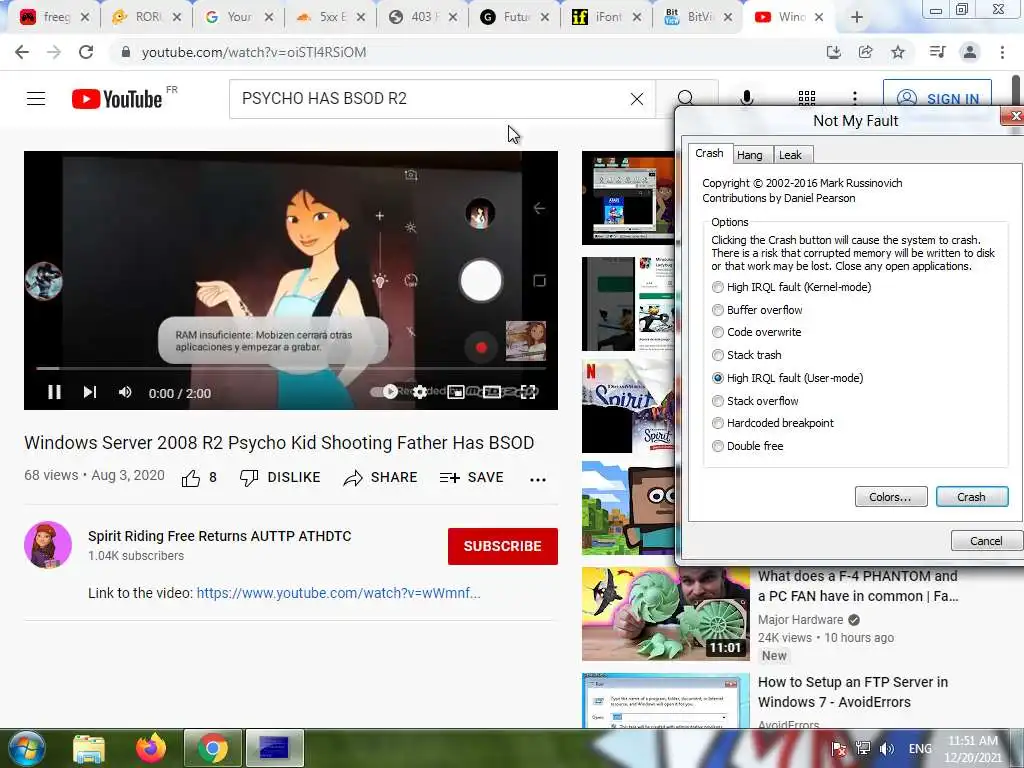1024x768 pixels.
Task: Click the share page icon in address bar
Action: [x=866, y=52]
